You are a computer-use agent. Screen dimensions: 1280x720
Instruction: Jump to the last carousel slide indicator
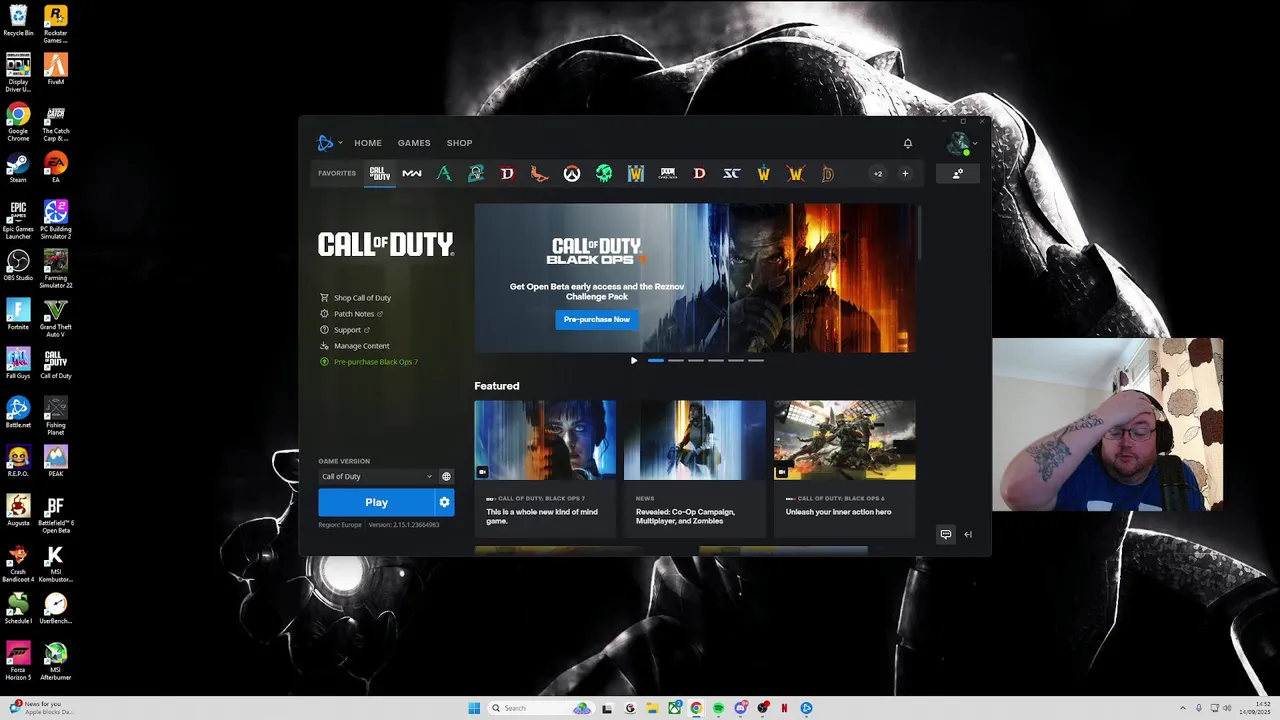(756, 360)
